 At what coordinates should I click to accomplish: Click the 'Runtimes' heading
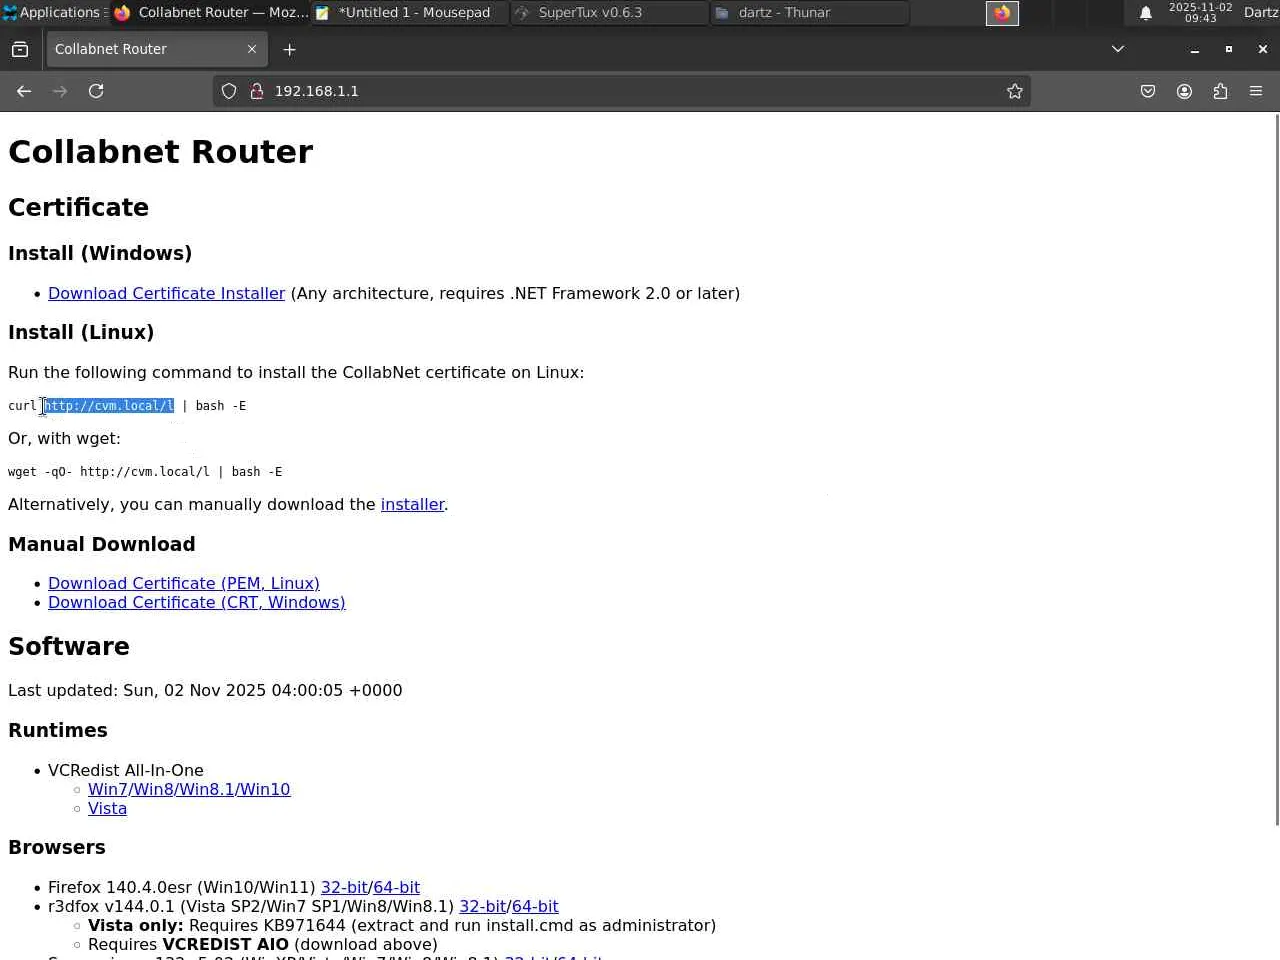pos(58,730)
